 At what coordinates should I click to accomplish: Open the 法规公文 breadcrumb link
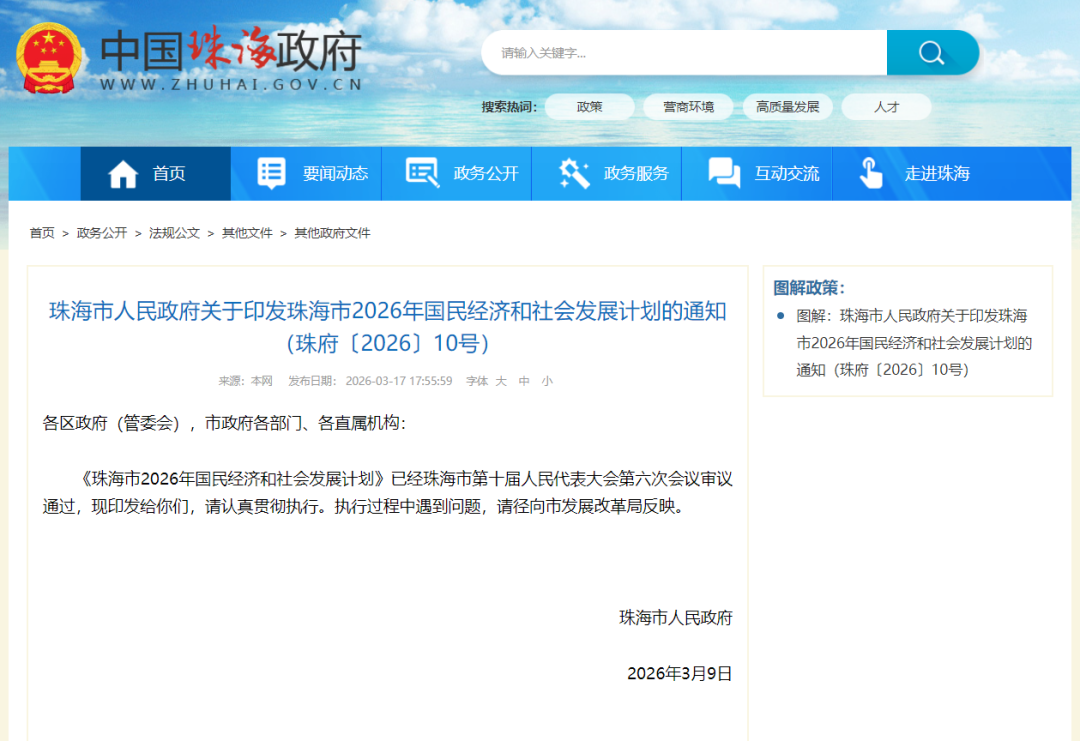pos(172,232)
